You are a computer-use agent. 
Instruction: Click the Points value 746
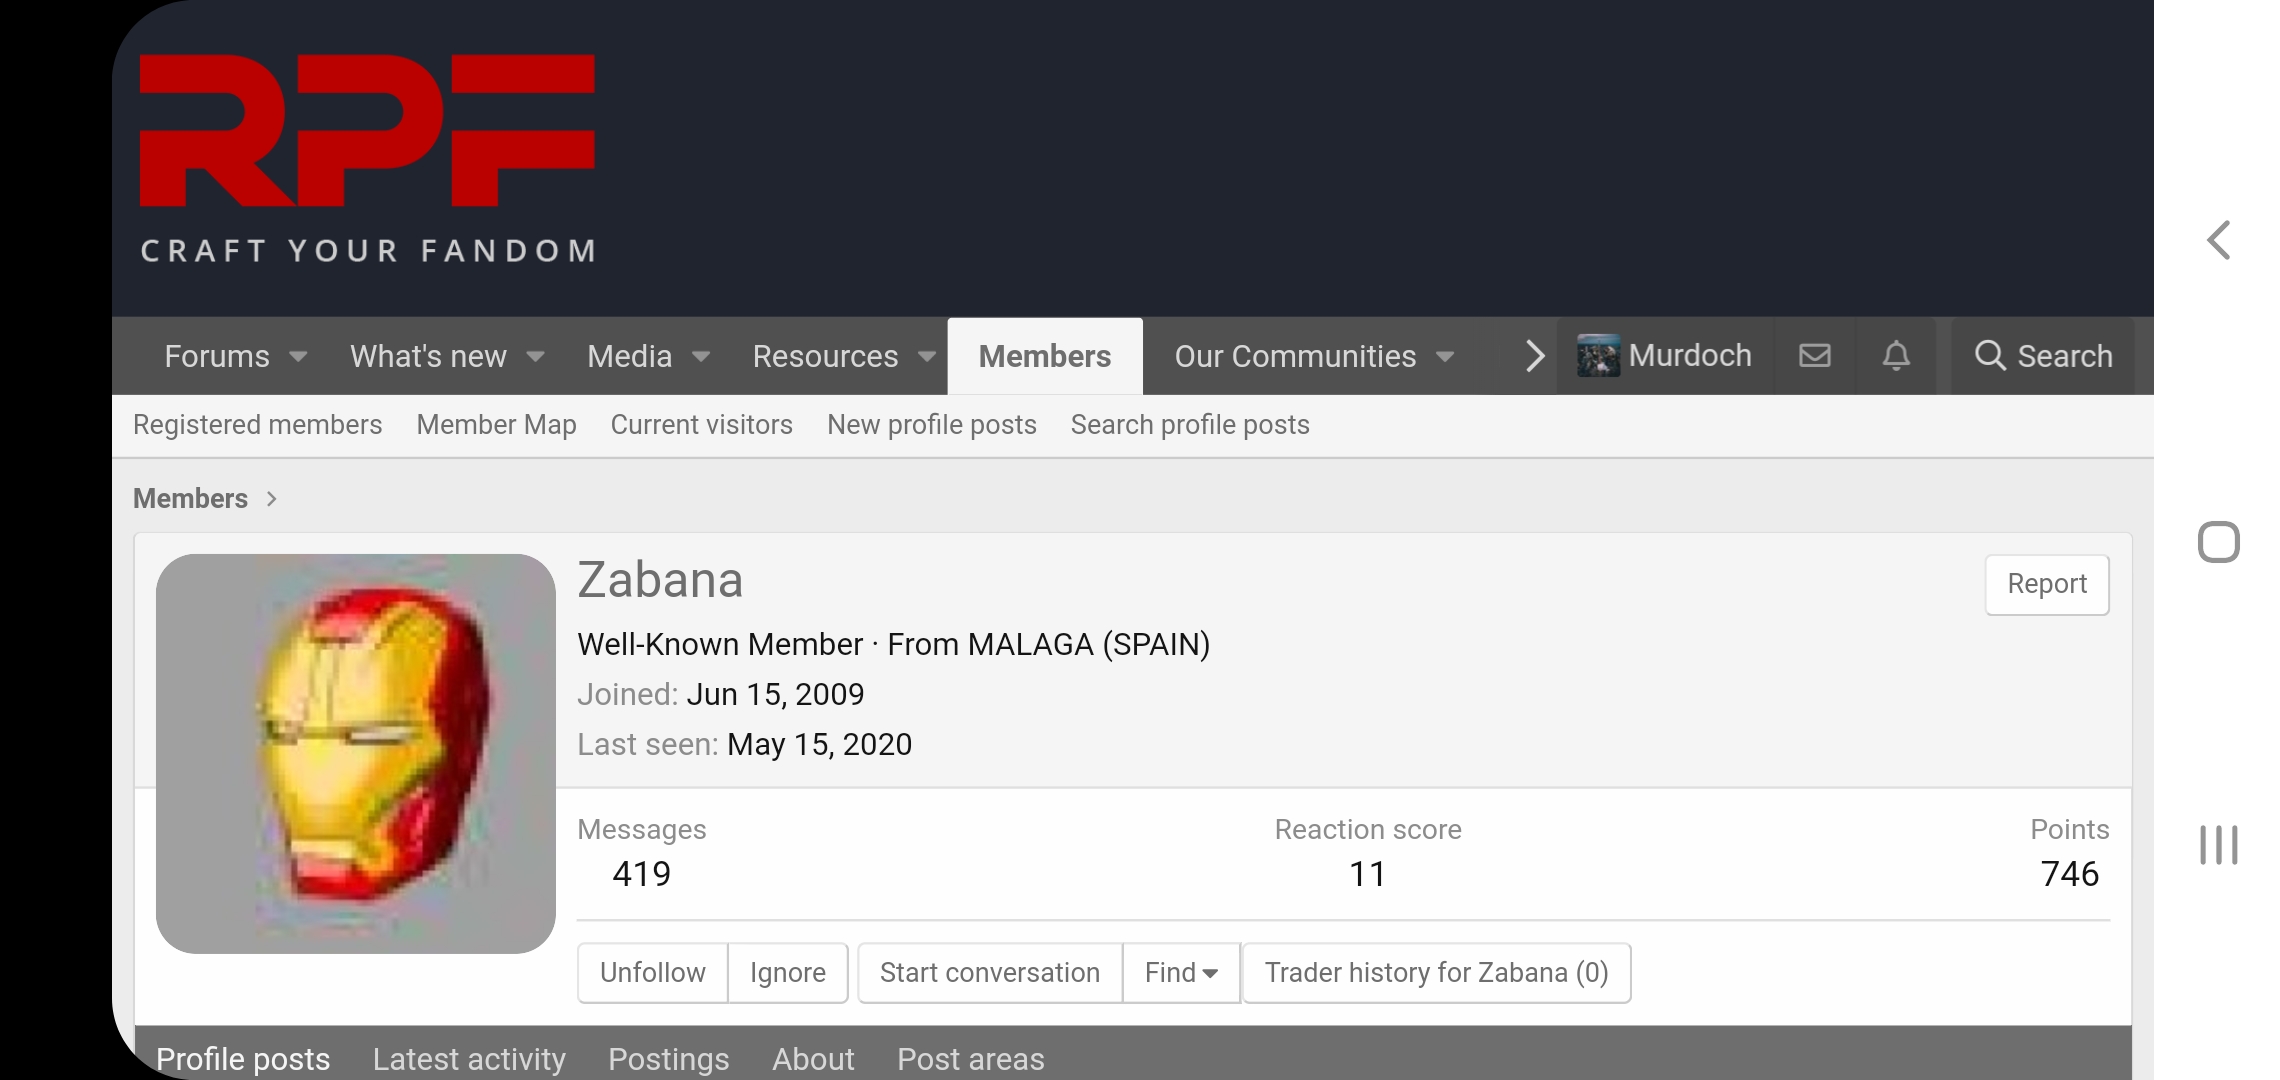[x=2069, y=874]
